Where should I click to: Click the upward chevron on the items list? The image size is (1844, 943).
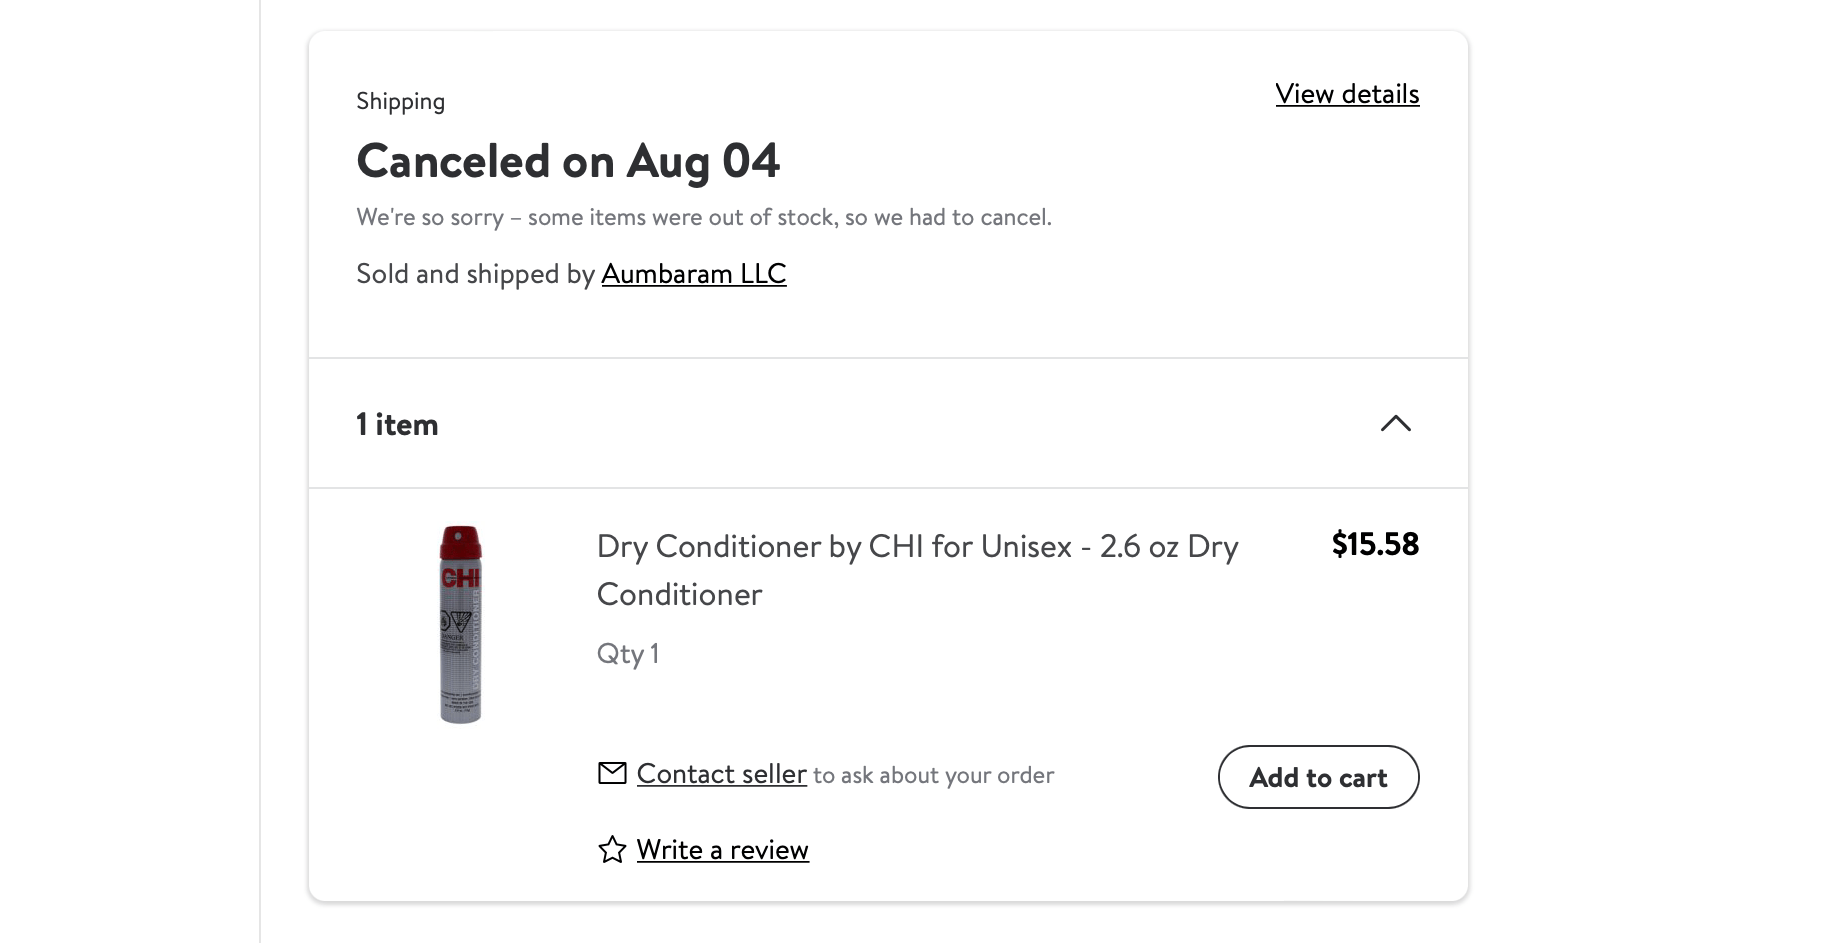[1396, 424]
